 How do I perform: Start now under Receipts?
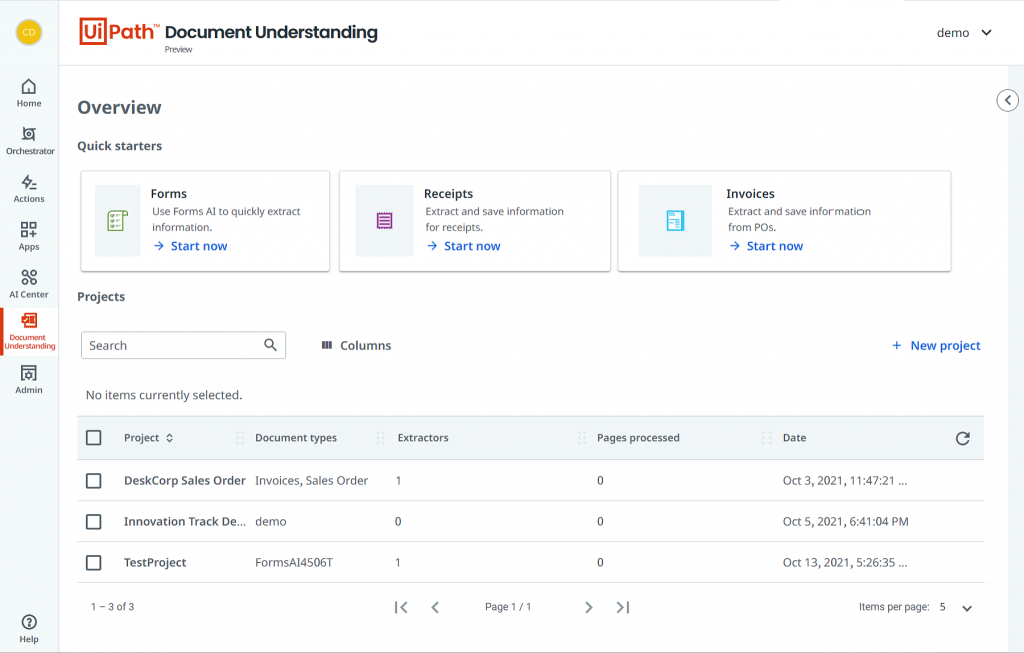pyautogui.click(x=464, y=246)
